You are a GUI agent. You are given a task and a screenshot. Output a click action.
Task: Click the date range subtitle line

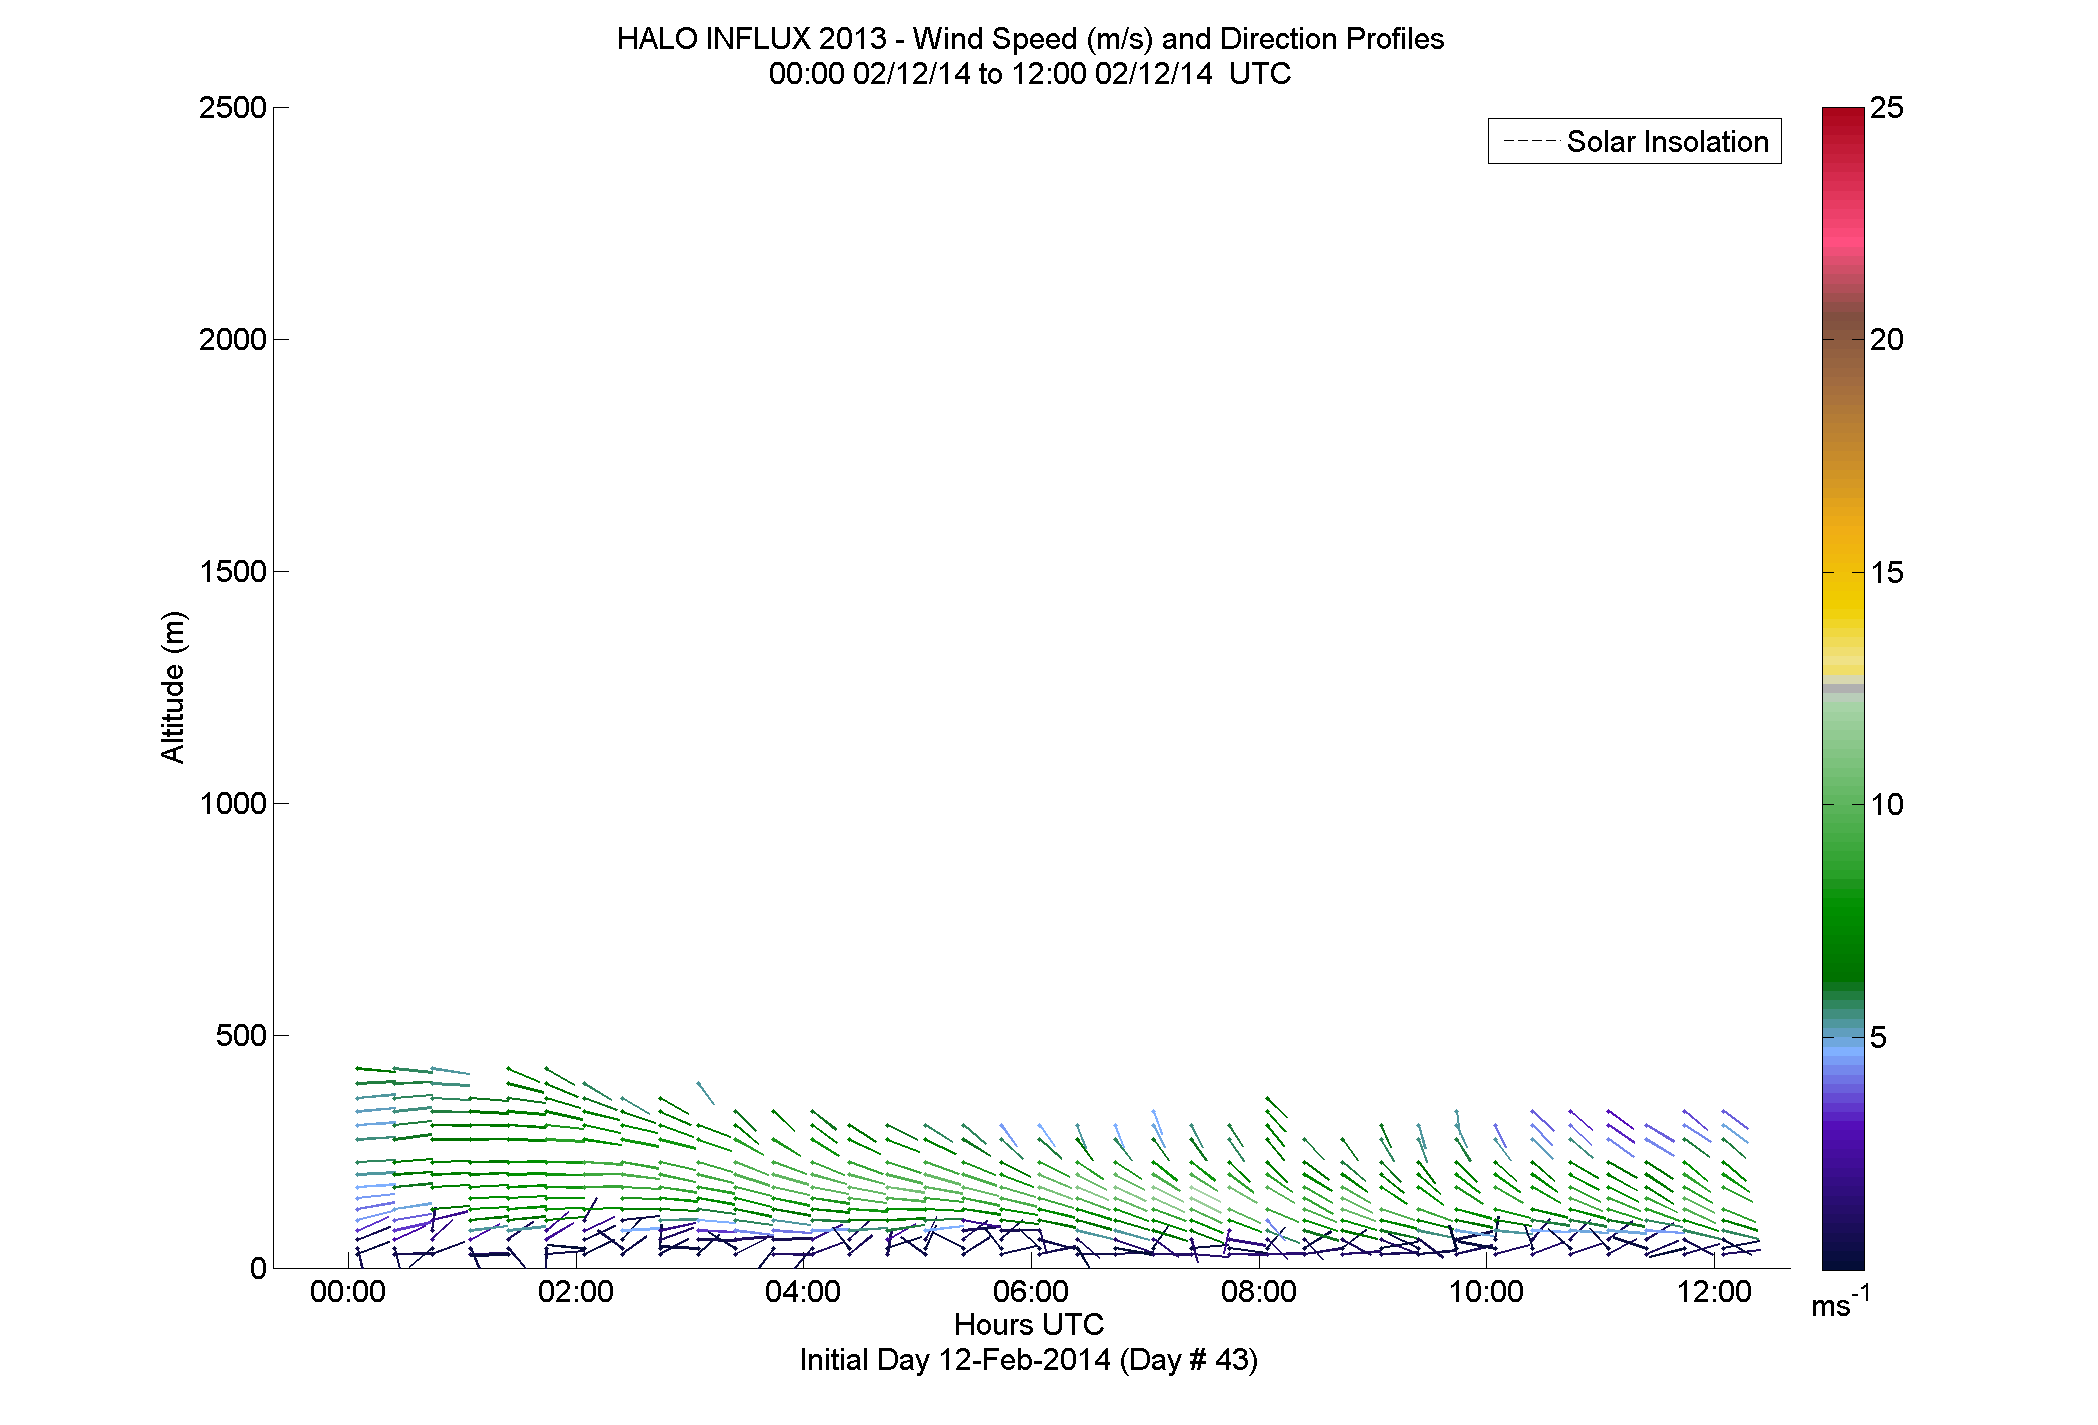click(x=1030, y=74)
